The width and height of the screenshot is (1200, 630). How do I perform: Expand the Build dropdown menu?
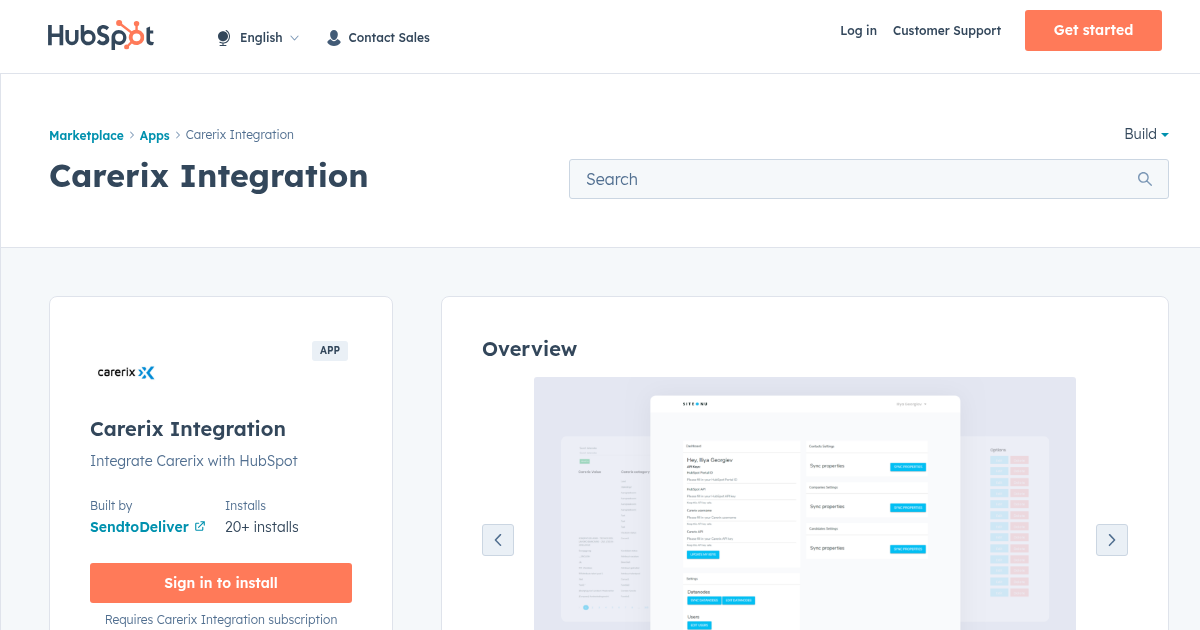1146,134
